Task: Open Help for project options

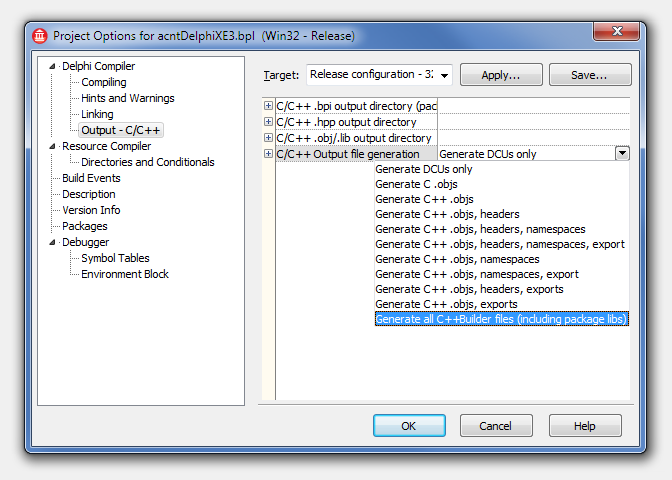Action: coord(585,426)
